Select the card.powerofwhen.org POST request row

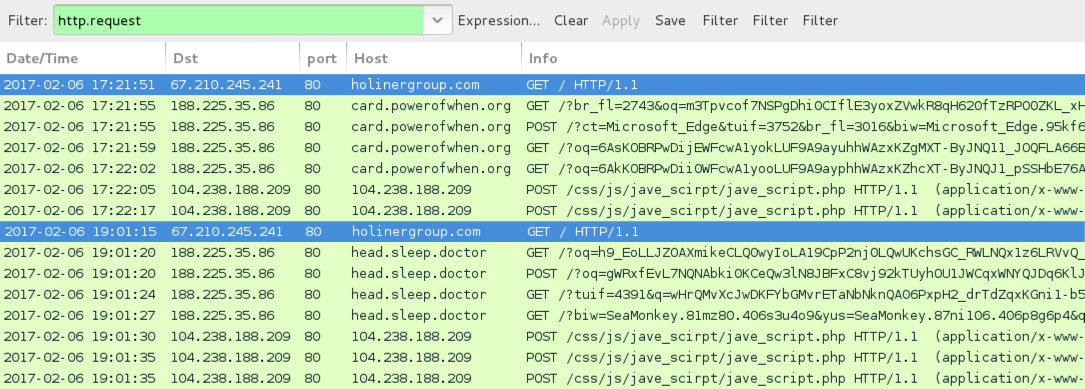pos(542,127)
